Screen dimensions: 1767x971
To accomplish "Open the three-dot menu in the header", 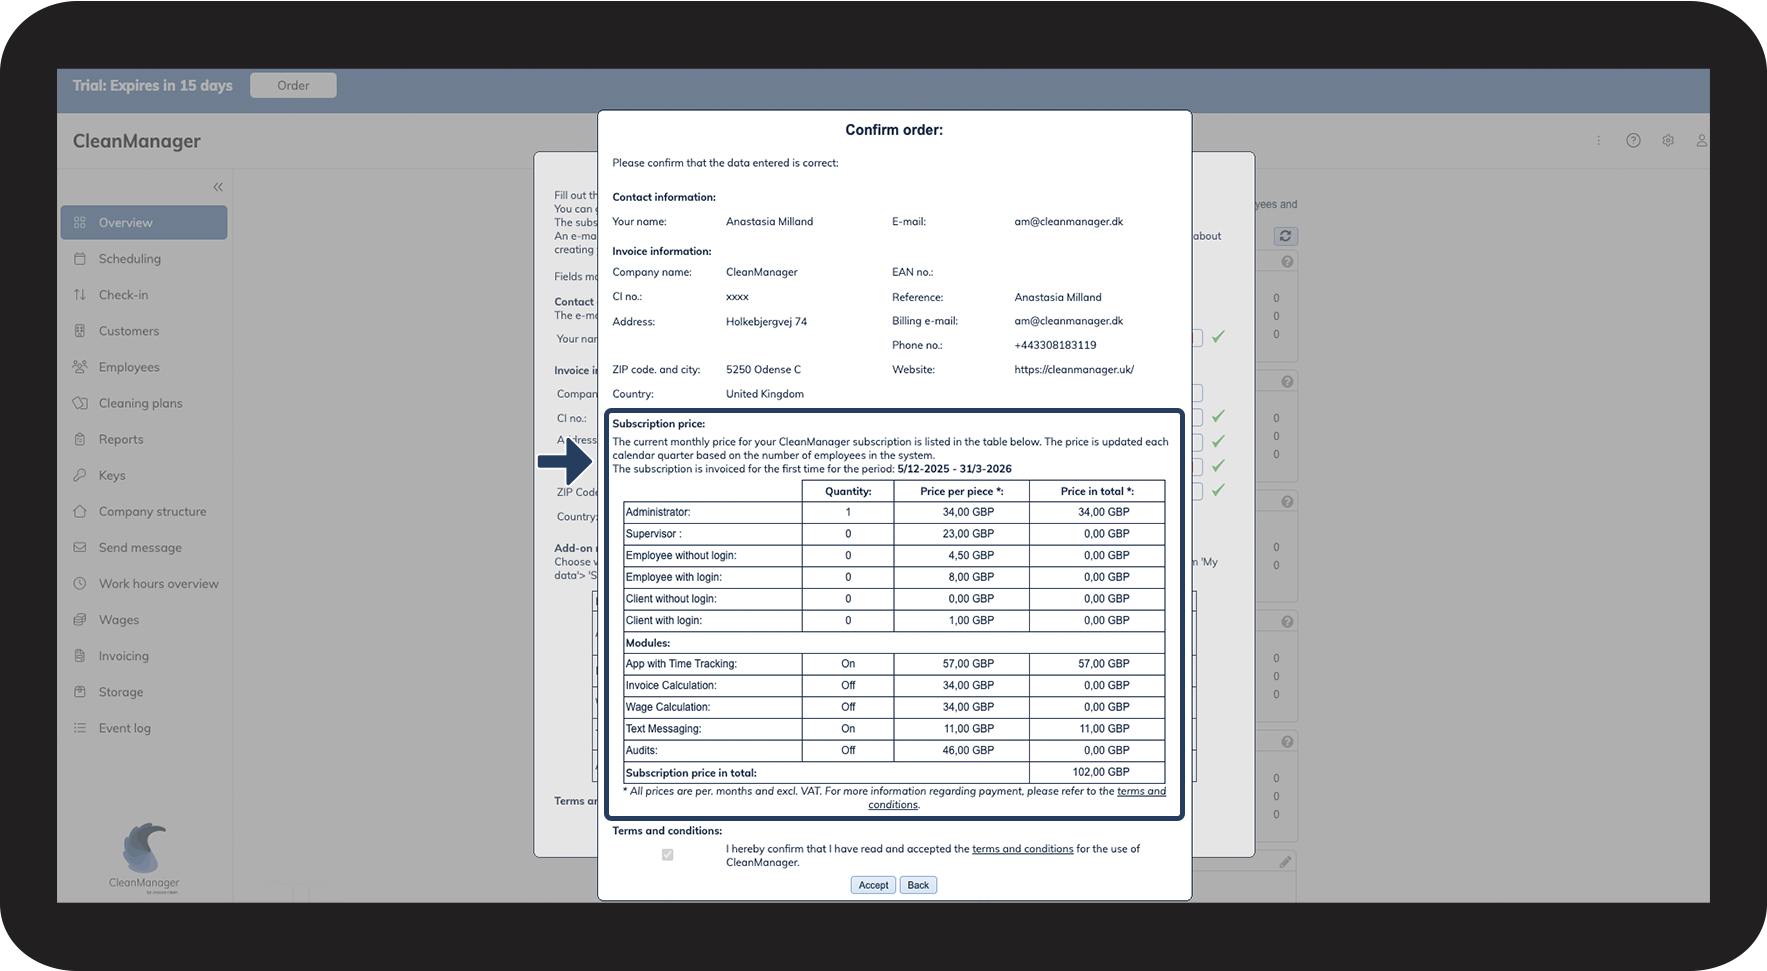I will tap(1598, 141).
